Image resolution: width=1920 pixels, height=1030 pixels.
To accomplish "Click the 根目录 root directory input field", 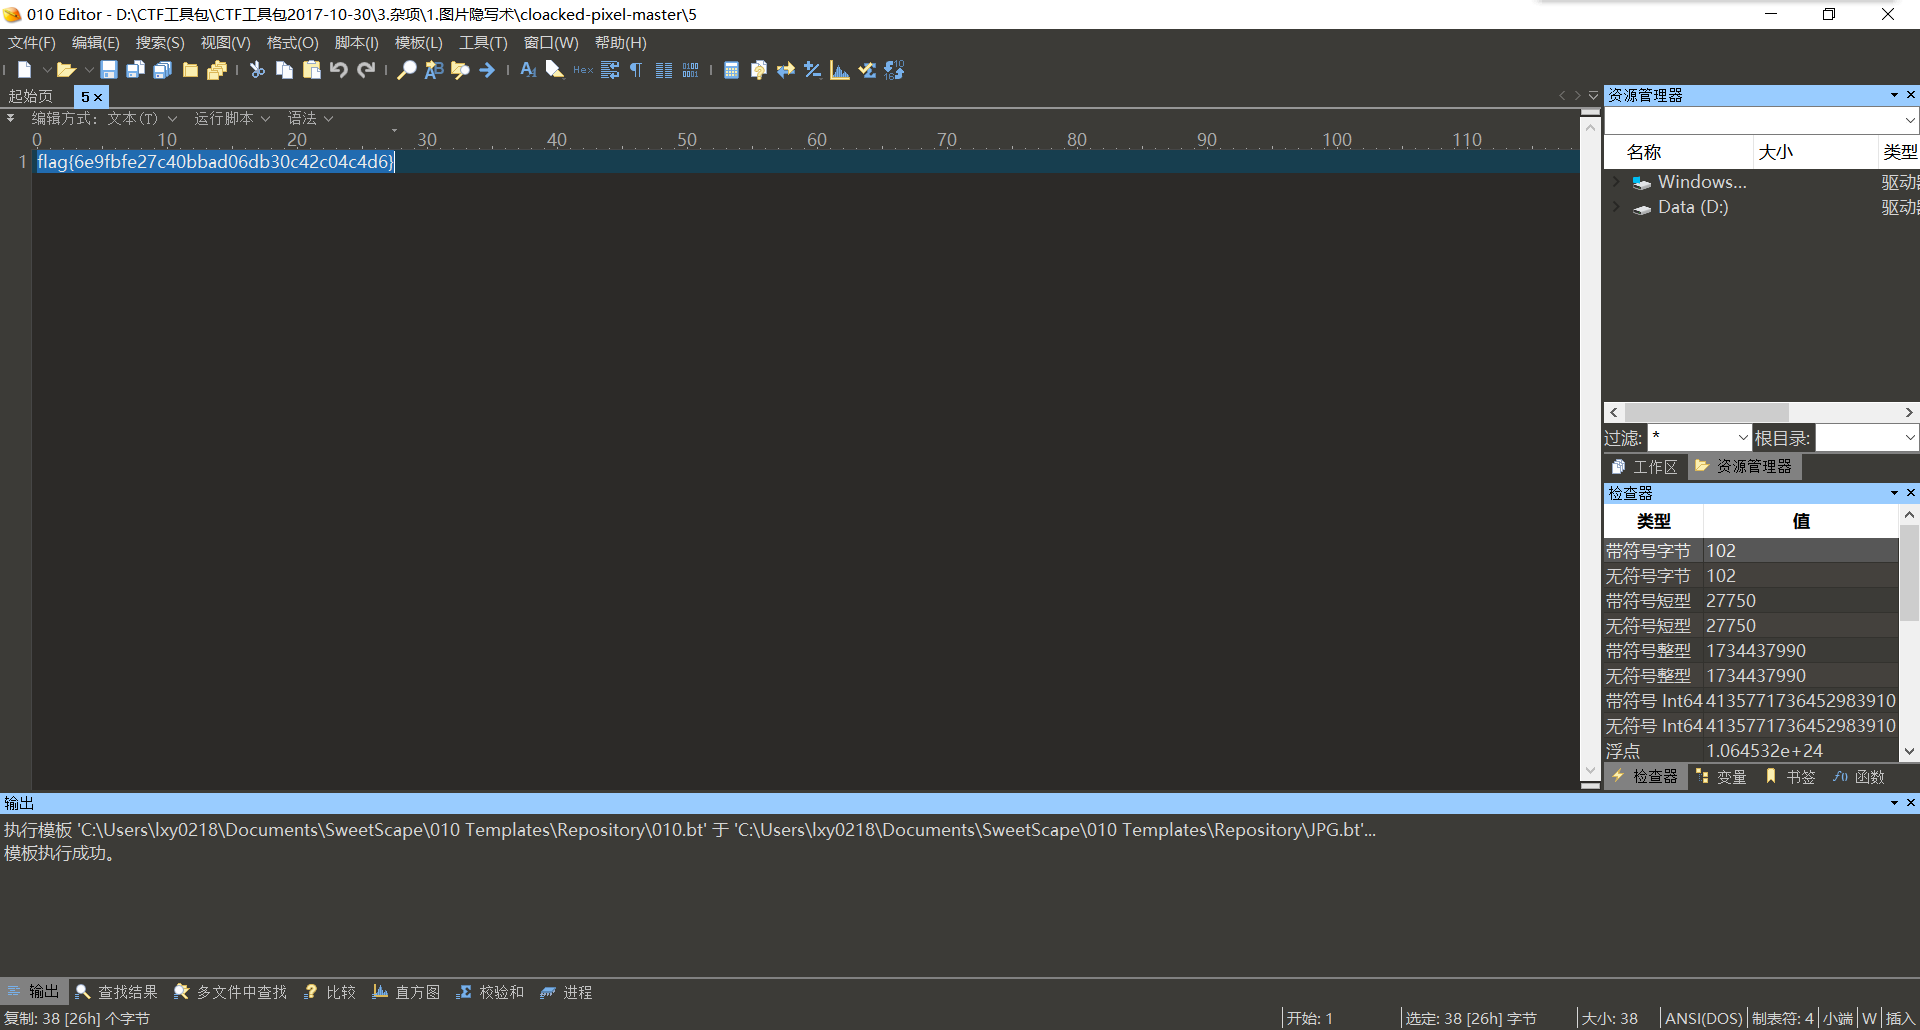I will (1858, 438).
